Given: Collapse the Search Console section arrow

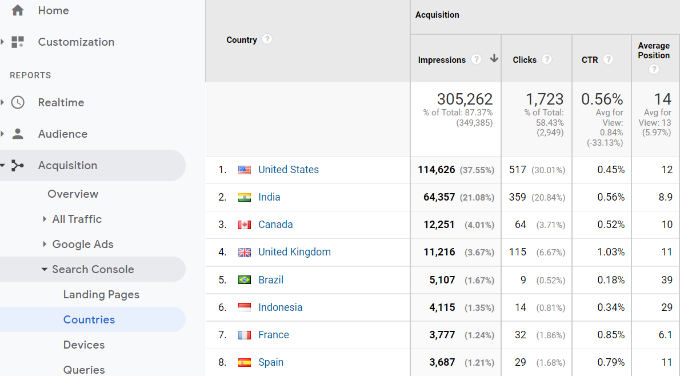Looking at the screenshot, I should click(x=44, y=269).
